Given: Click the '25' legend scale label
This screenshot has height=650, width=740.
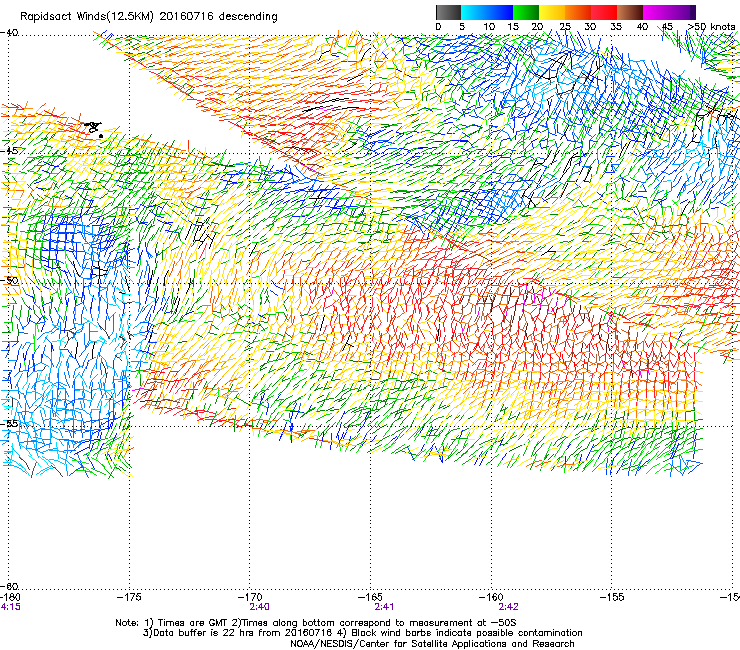Looking at the screenshot, I should pos(565,26).
